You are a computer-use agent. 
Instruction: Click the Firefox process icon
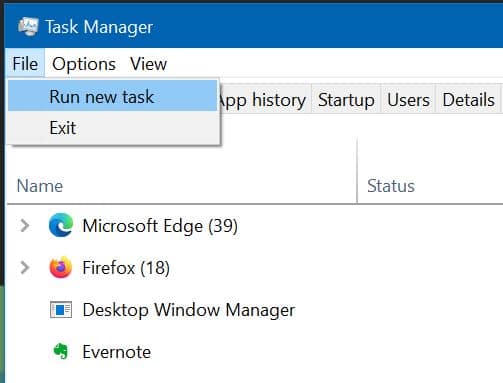(61, 267)
